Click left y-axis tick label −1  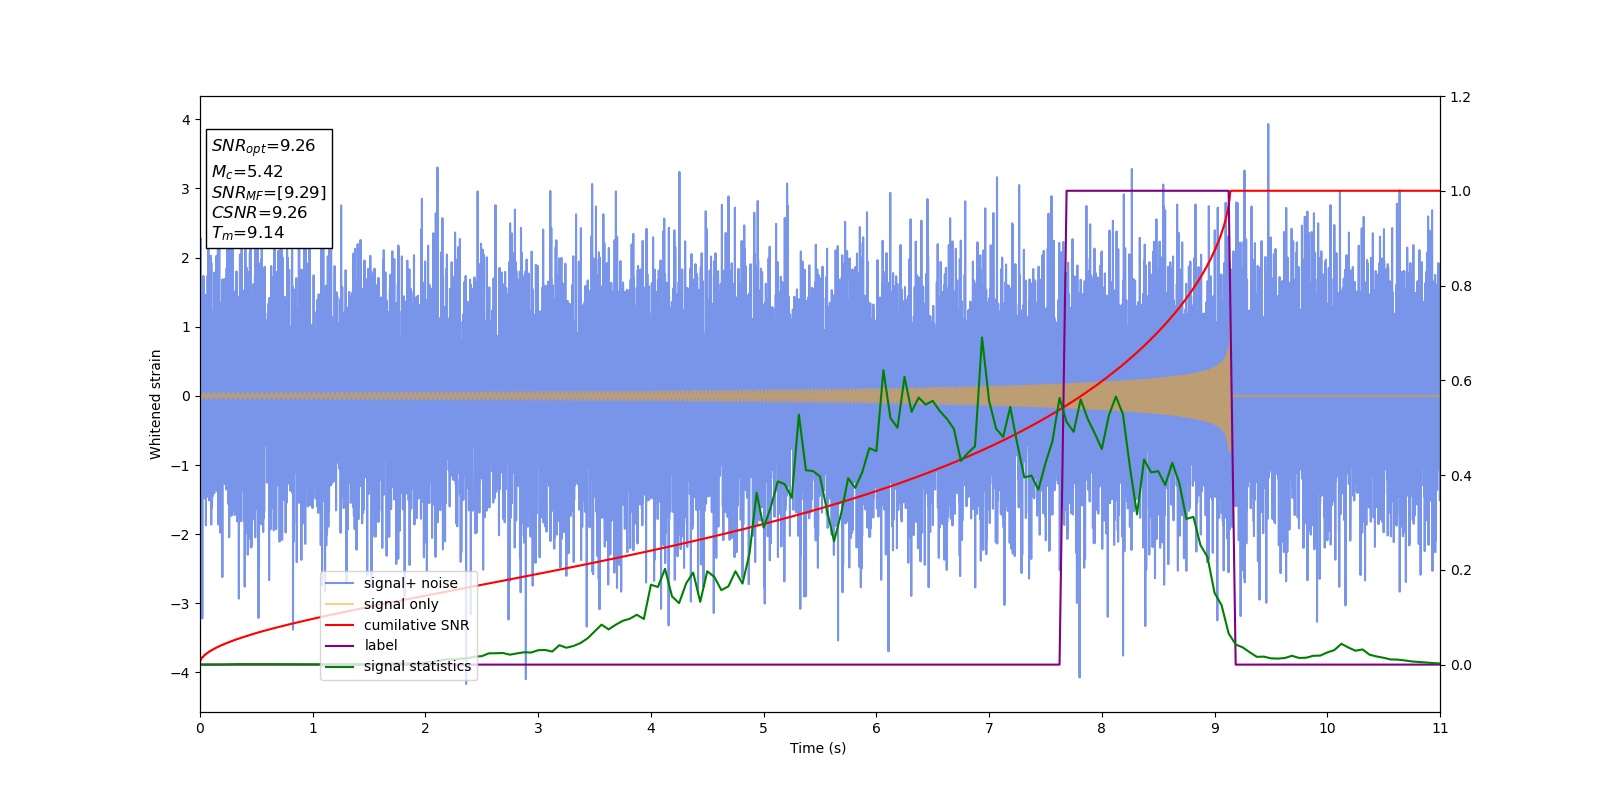click(180, 466)
